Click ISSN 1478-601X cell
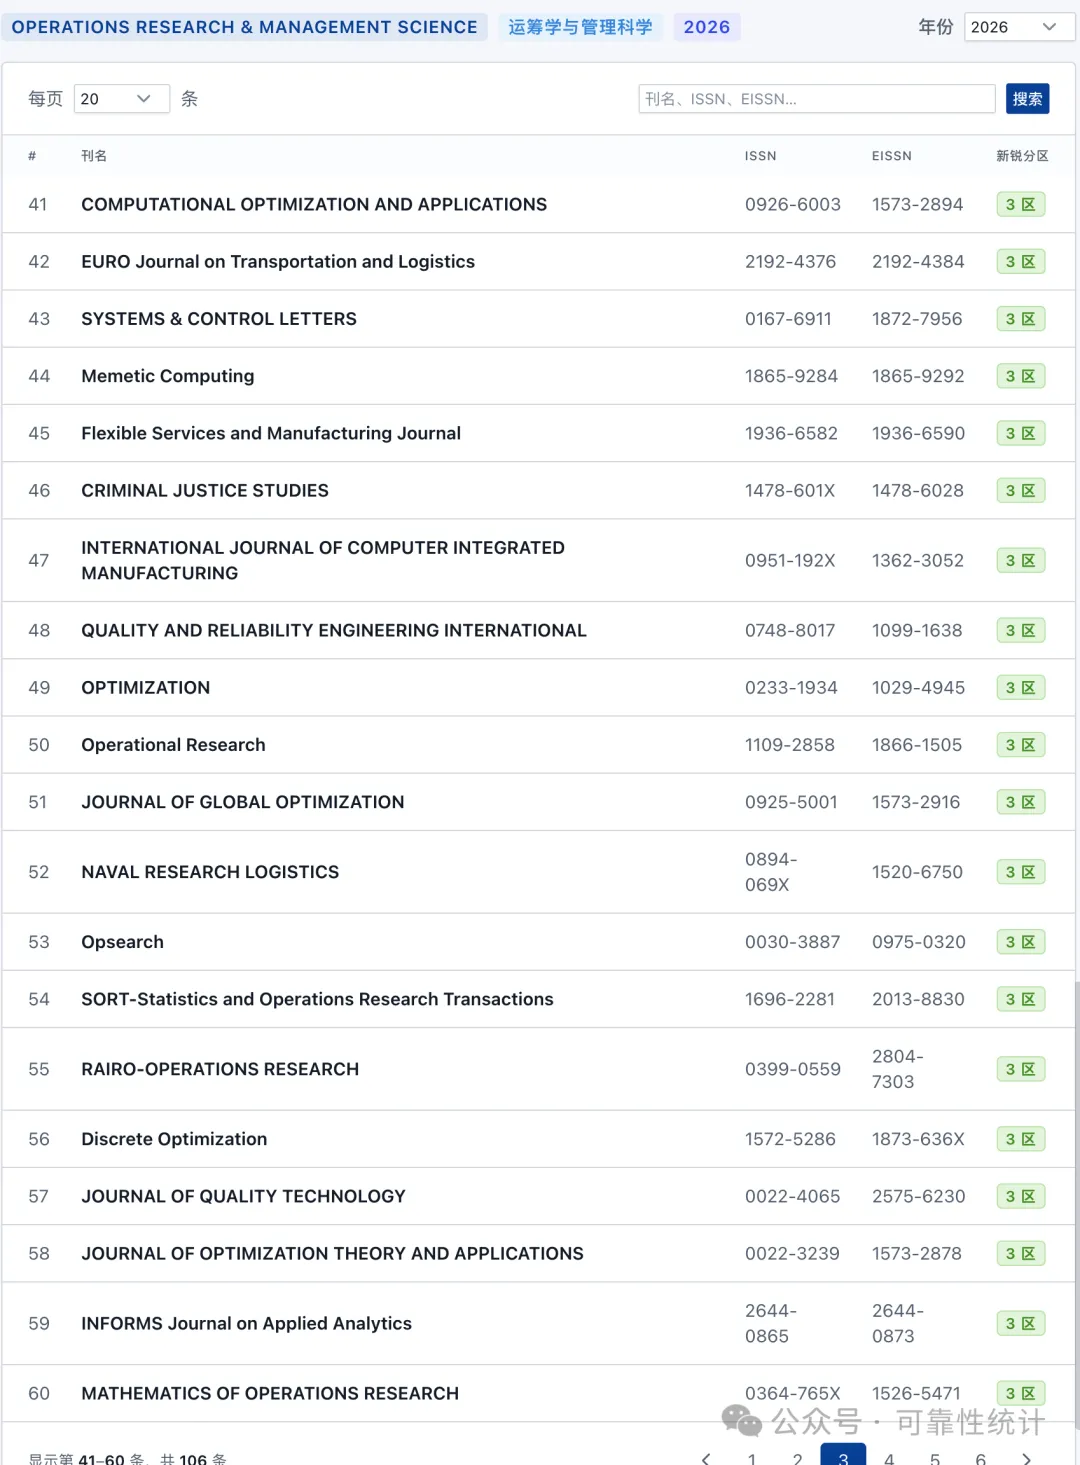The height and width of the screenshot is (1465, 1080). pos(790,490)
